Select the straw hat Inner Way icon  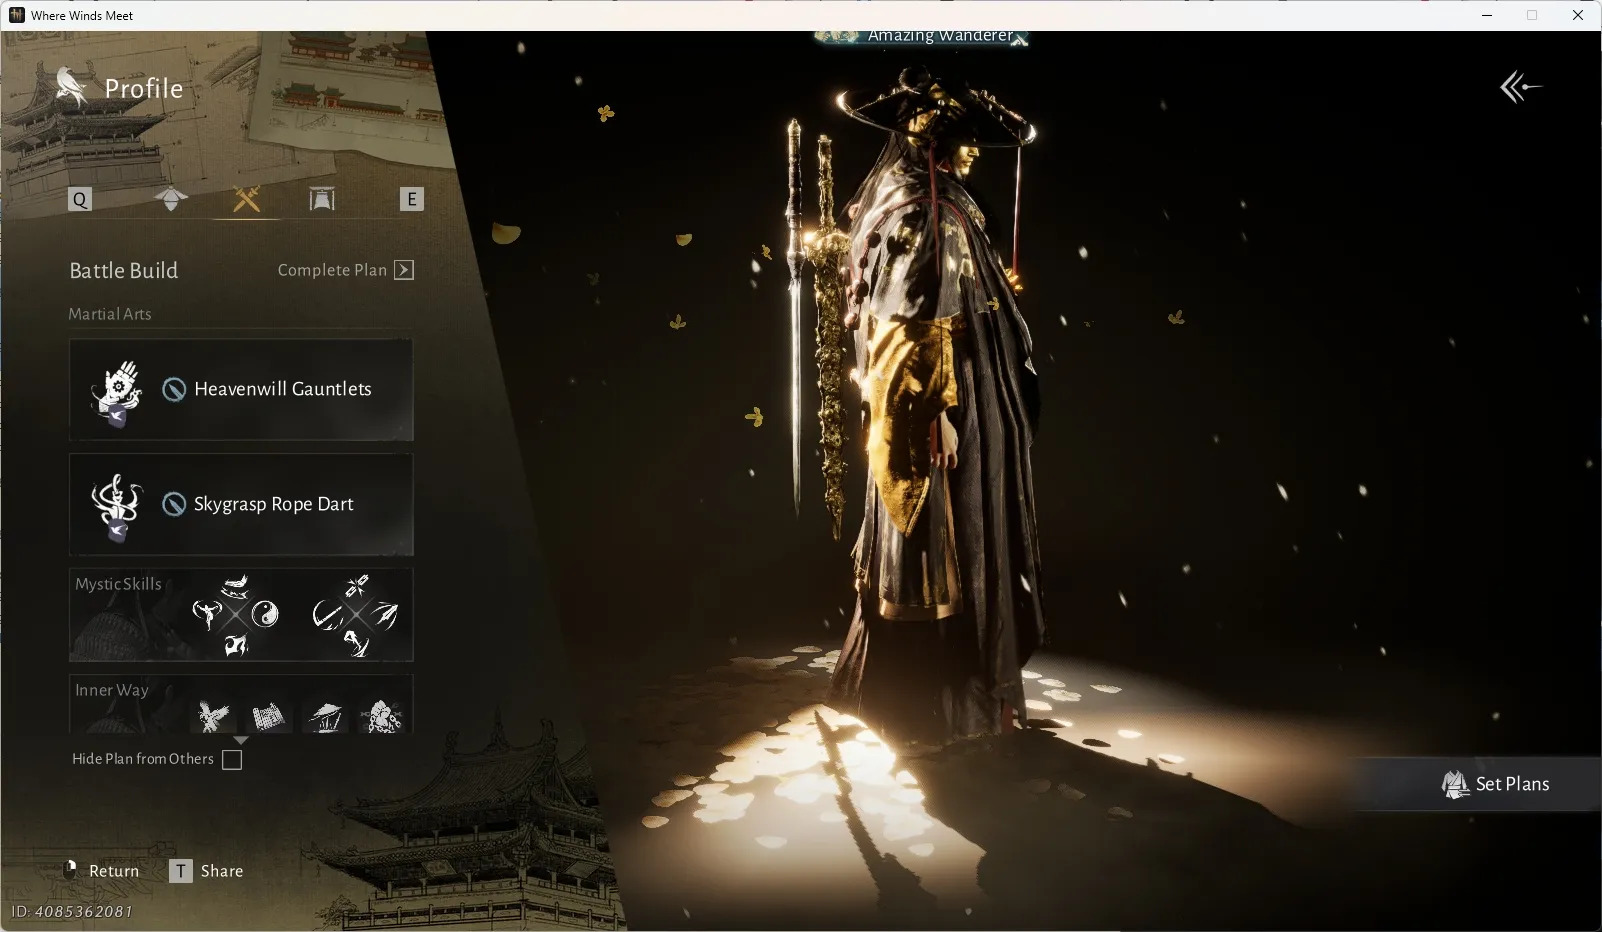(x=324, y=716)
